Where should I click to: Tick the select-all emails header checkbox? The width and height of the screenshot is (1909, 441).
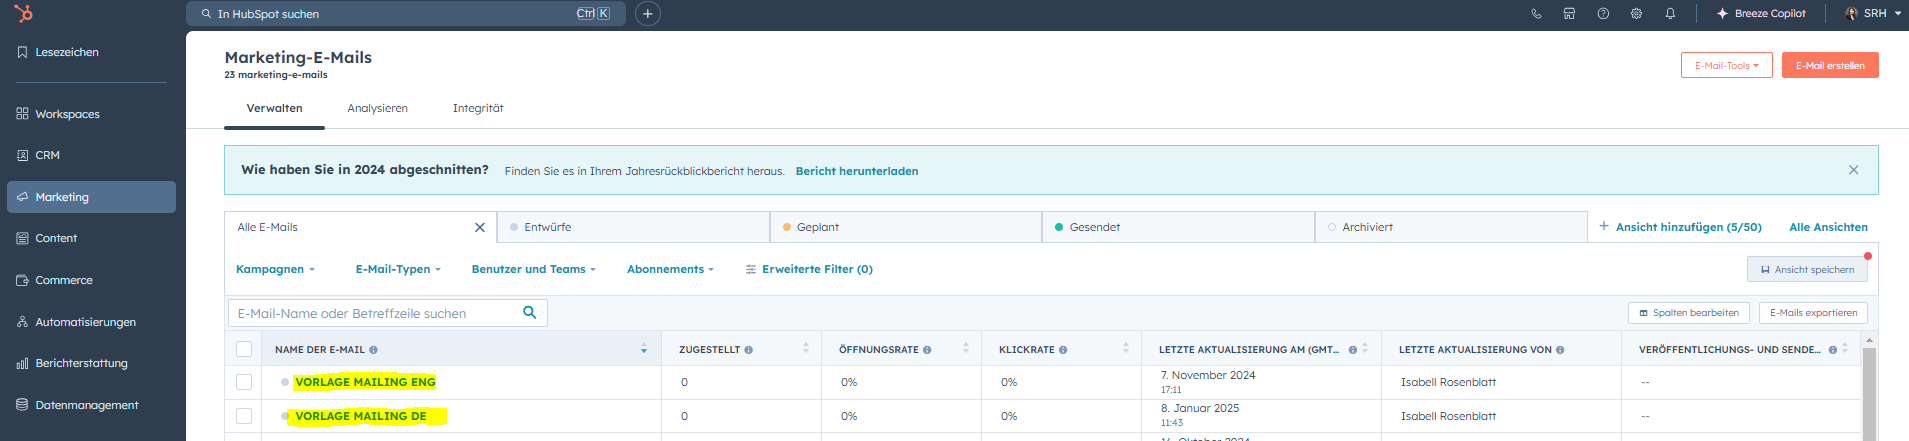pyautogui.click(x=244, y=349)
